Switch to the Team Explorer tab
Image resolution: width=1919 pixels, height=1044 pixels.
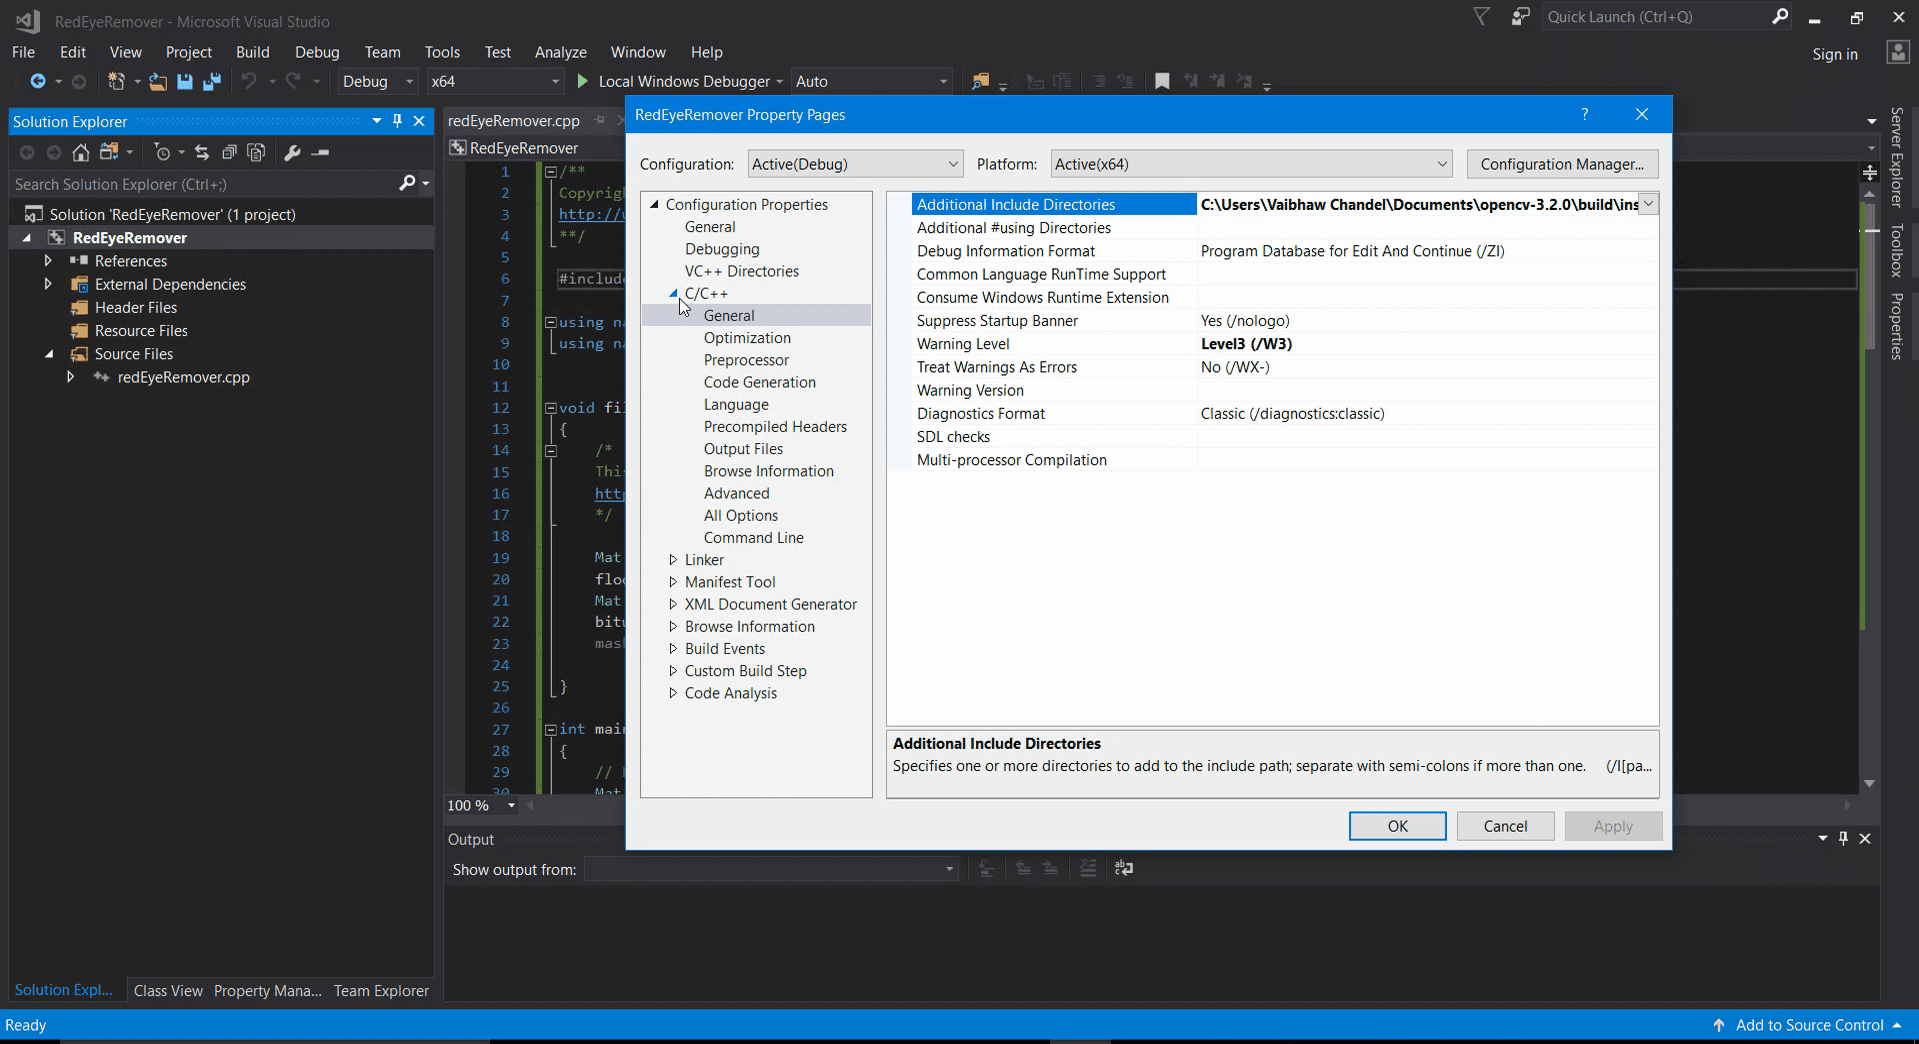381,991
